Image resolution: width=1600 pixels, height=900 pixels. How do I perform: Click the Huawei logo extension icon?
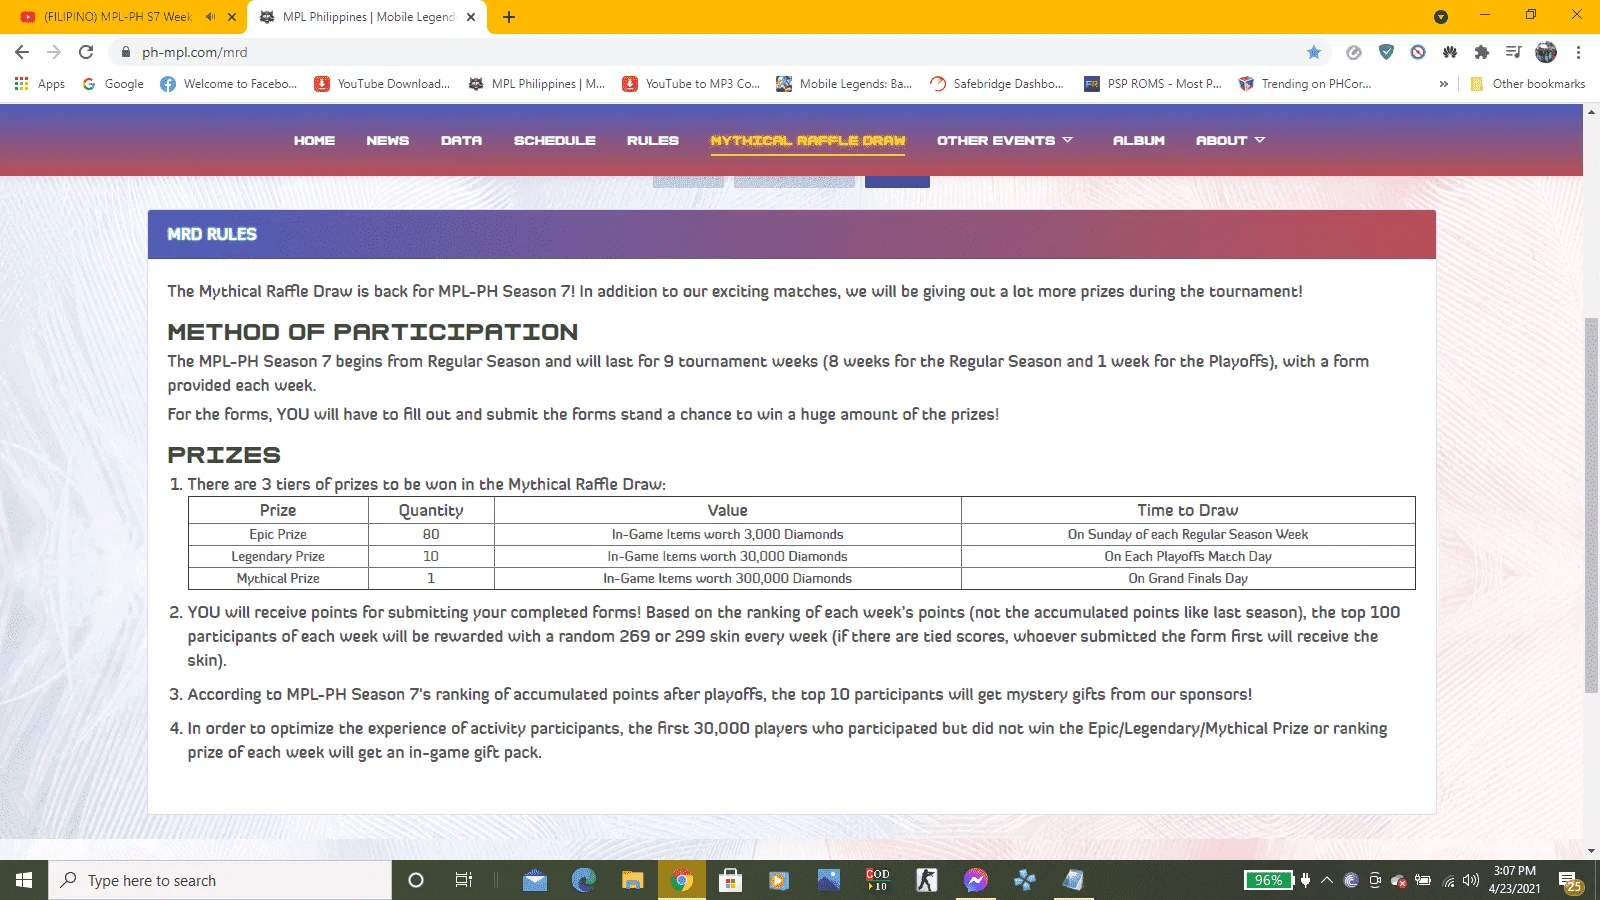click(1450, 52)
